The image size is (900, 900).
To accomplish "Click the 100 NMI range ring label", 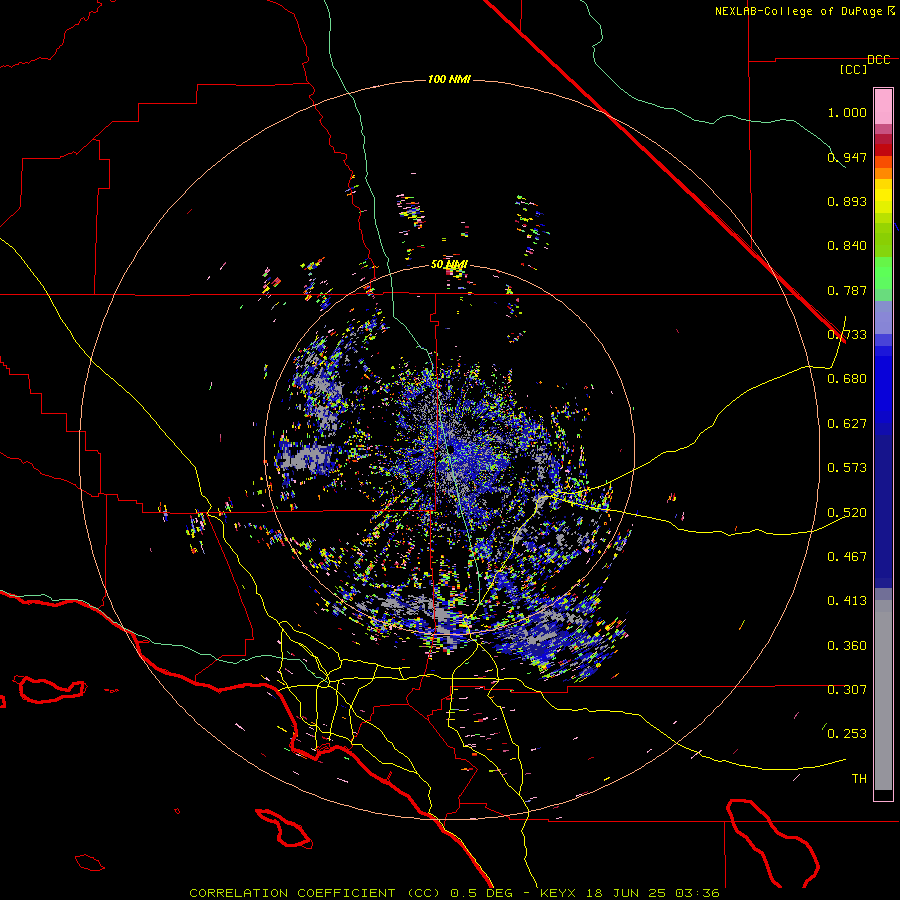I will [x=449, y=79].
